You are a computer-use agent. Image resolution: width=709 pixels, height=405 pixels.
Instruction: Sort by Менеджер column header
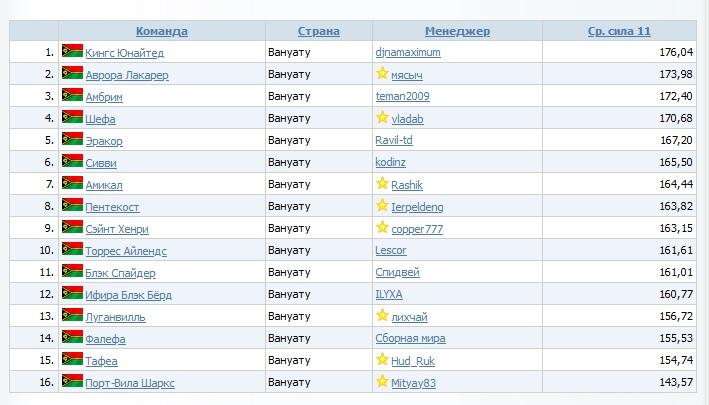[457, 31]
